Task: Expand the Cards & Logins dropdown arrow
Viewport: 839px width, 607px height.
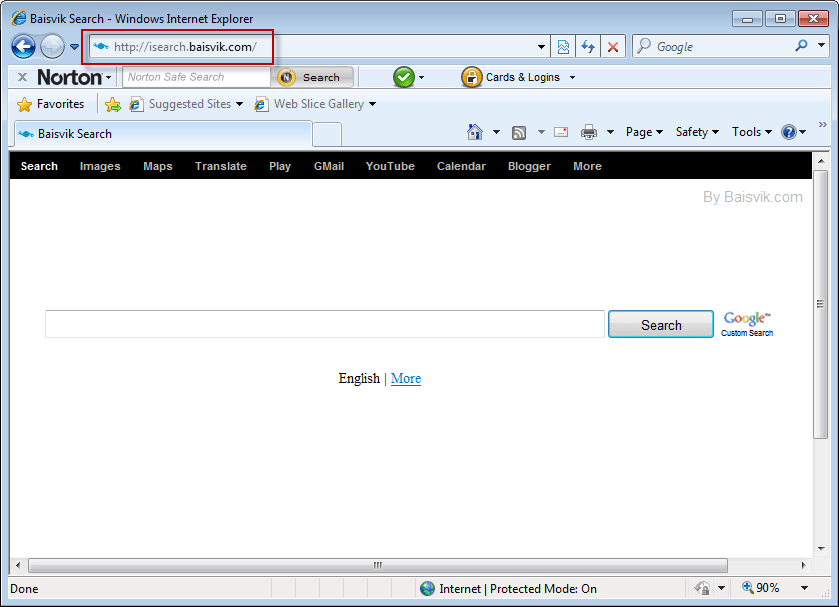Action: click(573, 78)
